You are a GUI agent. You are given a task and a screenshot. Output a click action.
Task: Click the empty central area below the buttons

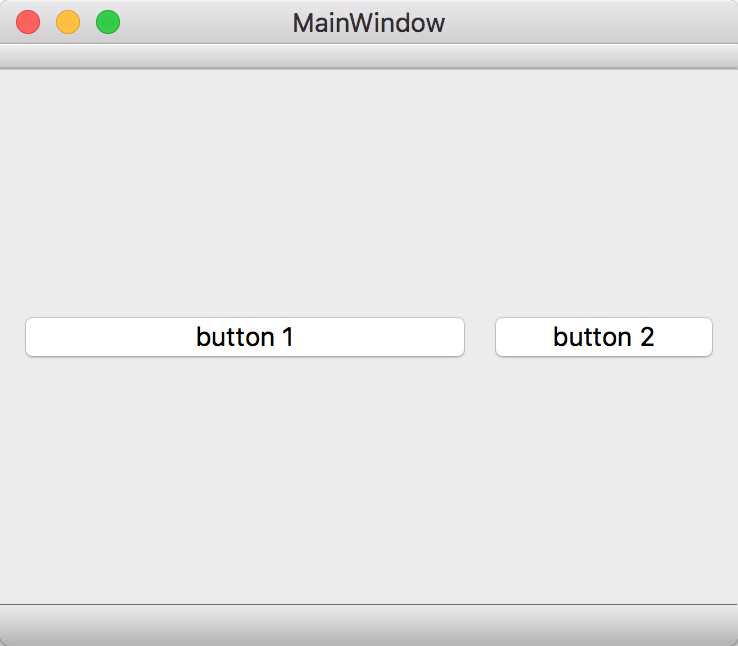(x=369, y=480)
